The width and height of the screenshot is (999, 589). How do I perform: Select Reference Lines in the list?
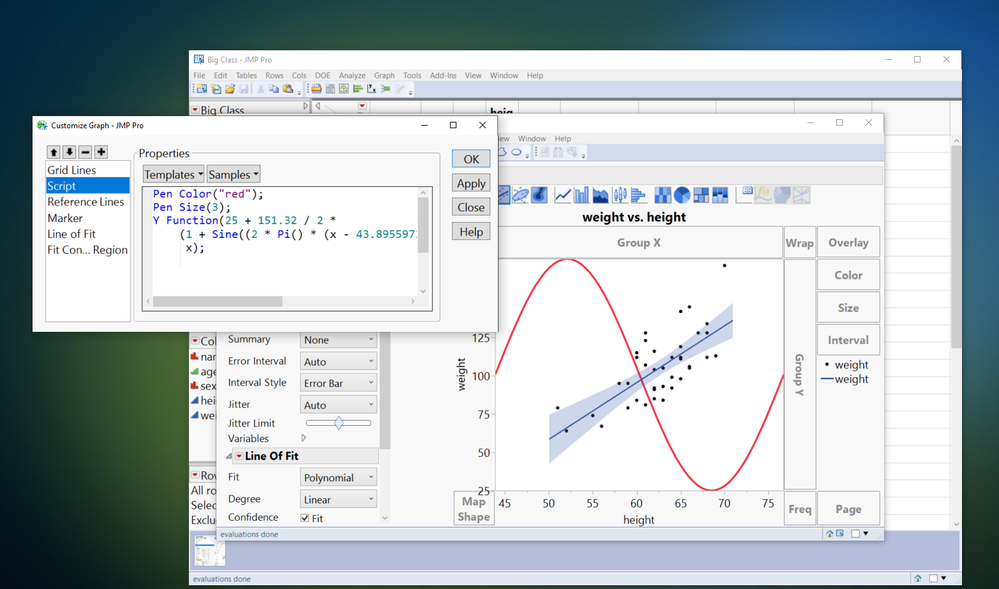[86, 202]
